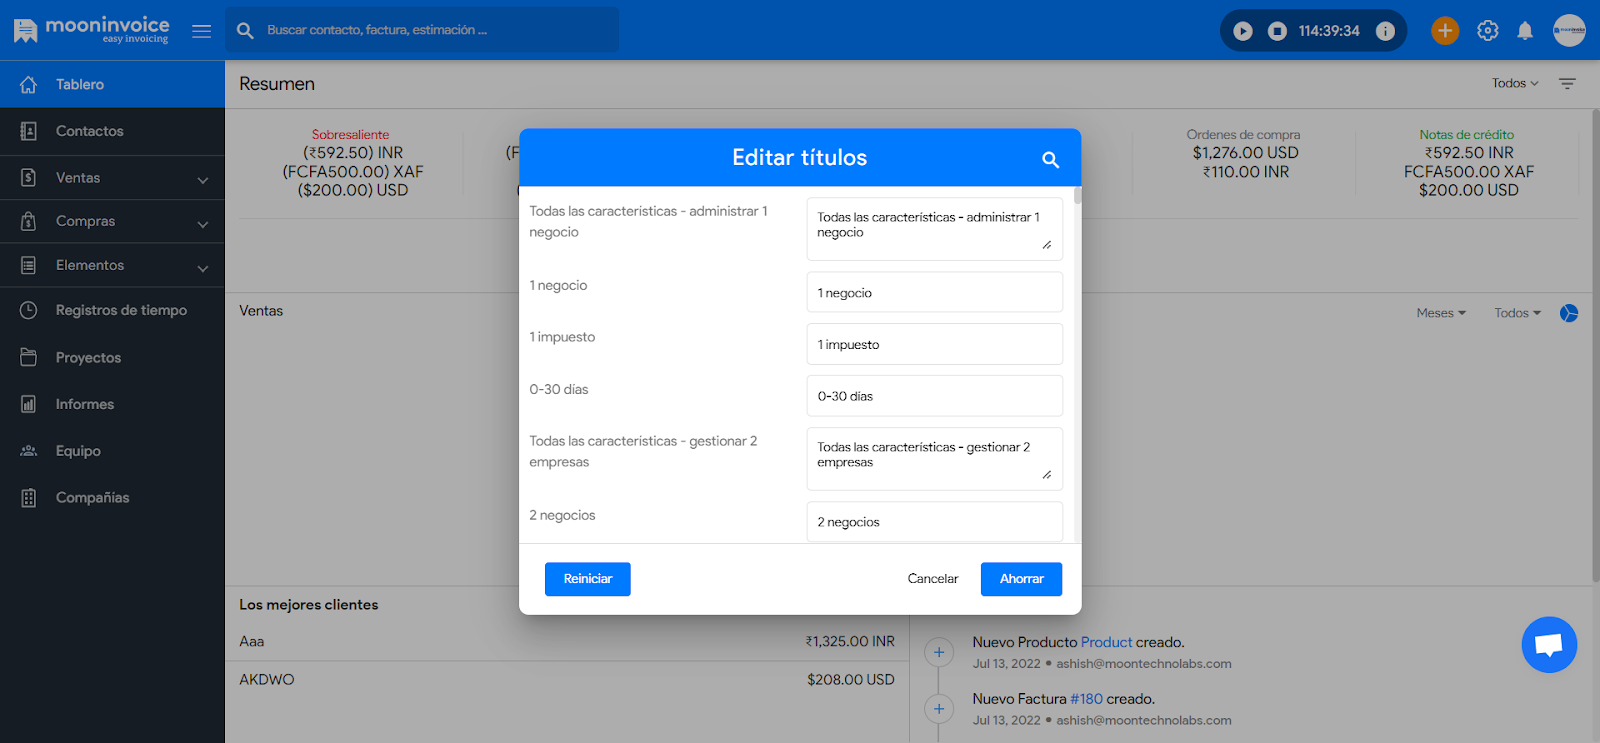Click the Proyectos folder icon

[28, 357]
